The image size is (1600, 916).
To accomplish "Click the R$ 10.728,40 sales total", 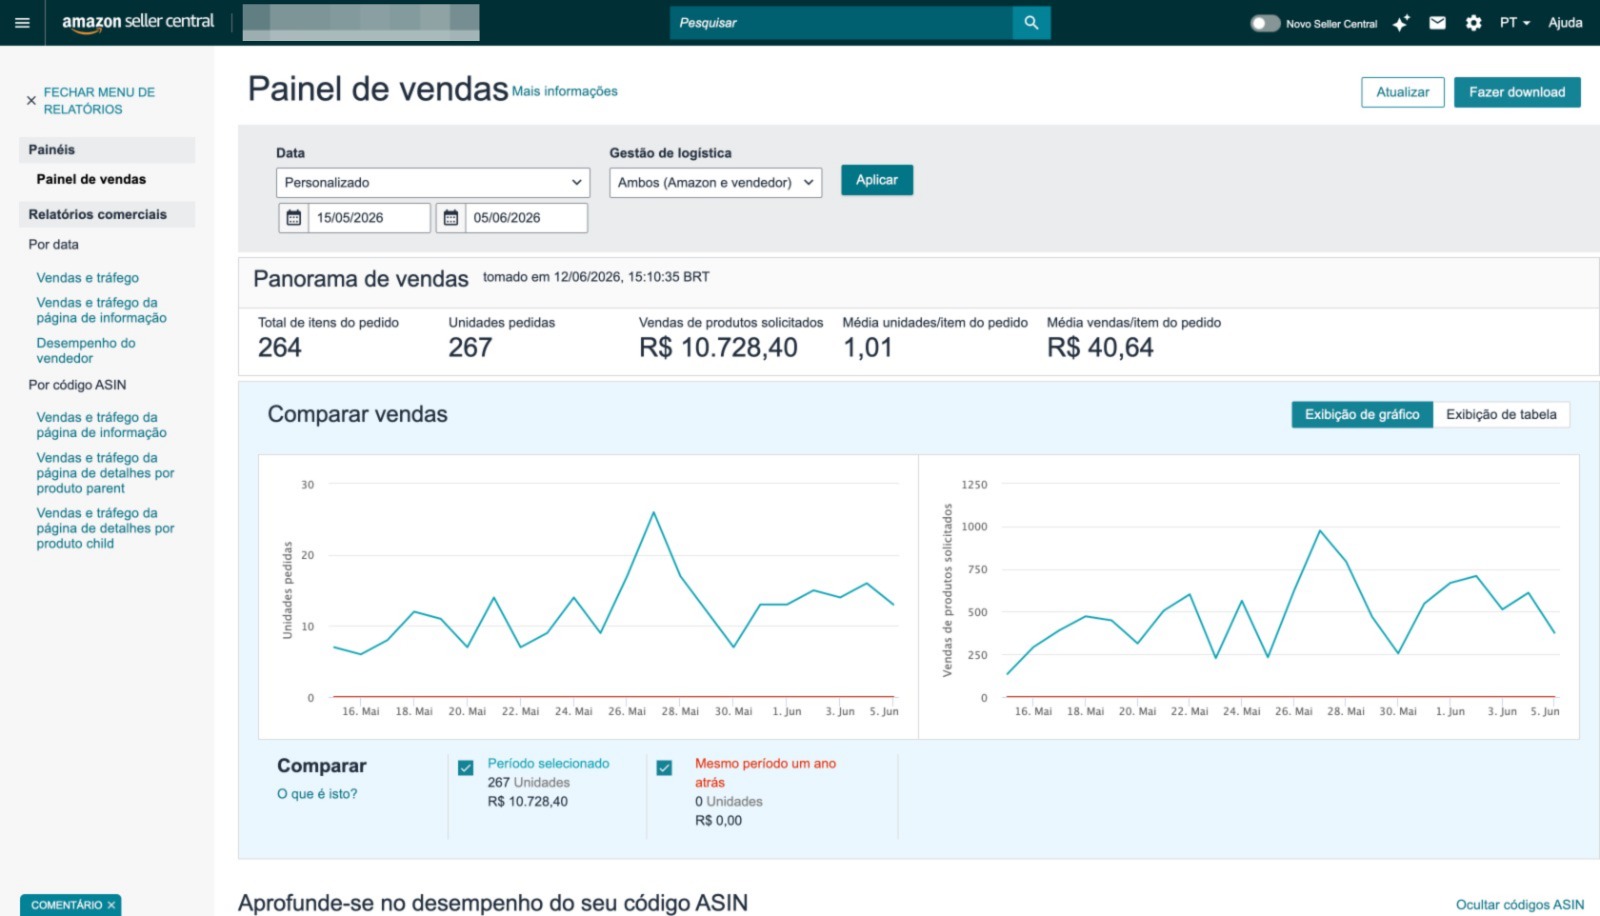I will [x=718, y=347].
